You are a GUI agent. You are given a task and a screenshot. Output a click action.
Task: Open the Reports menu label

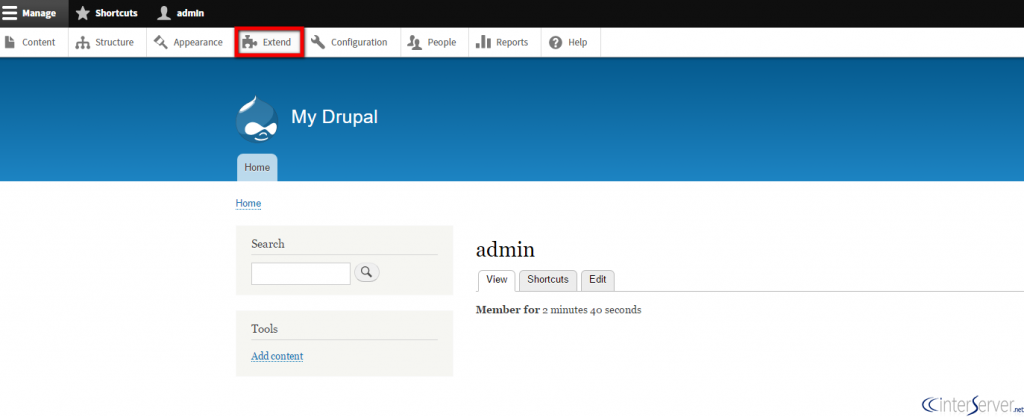(x=512, y=42)
